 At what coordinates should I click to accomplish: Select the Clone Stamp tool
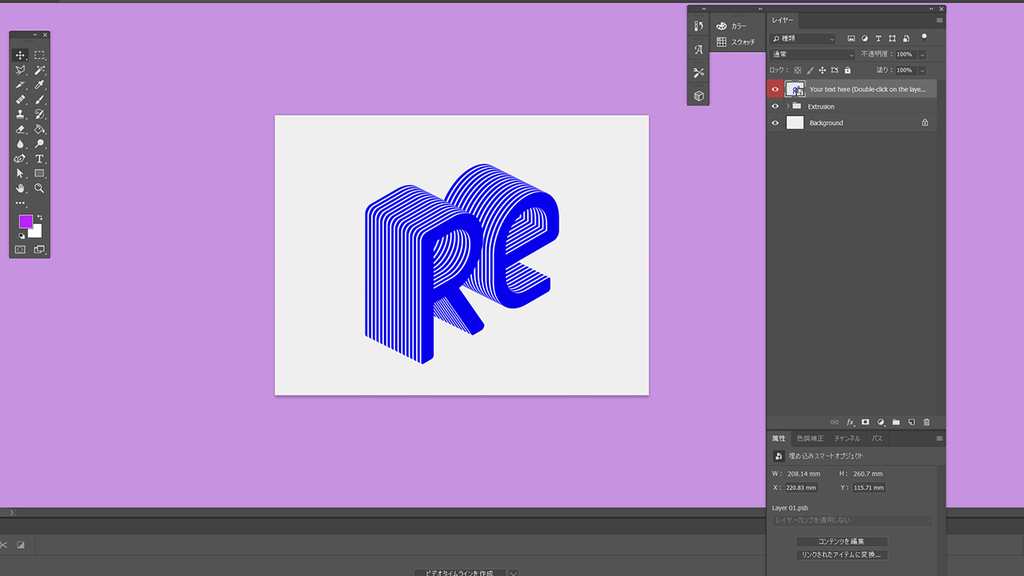[x=20, y=114]
